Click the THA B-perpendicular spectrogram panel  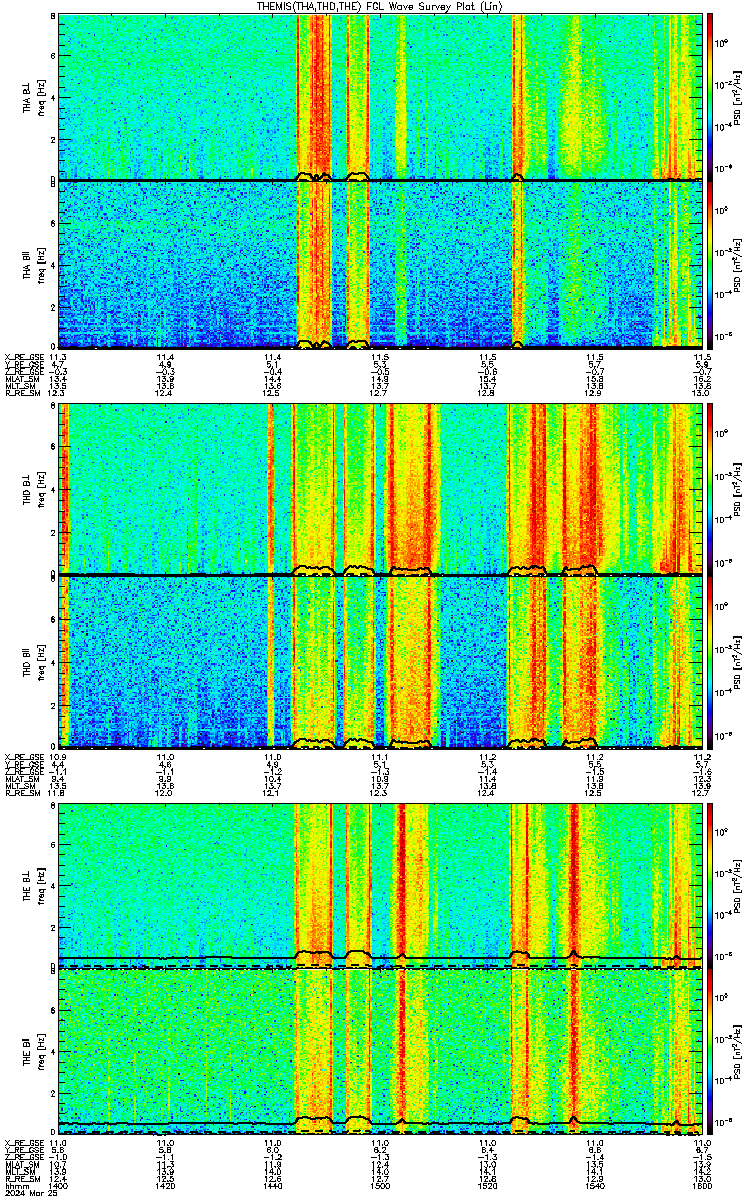tap(381, 96)
